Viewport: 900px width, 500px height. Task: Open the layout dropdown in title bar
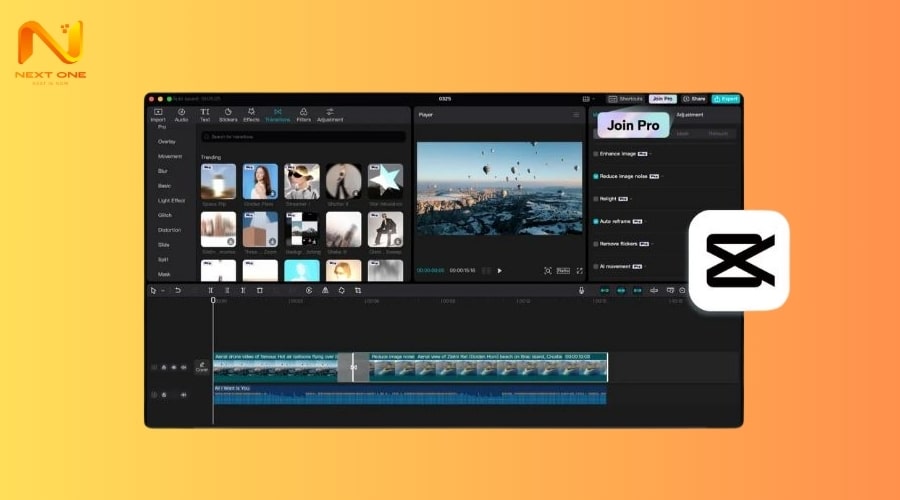click(x=588, y=99)
